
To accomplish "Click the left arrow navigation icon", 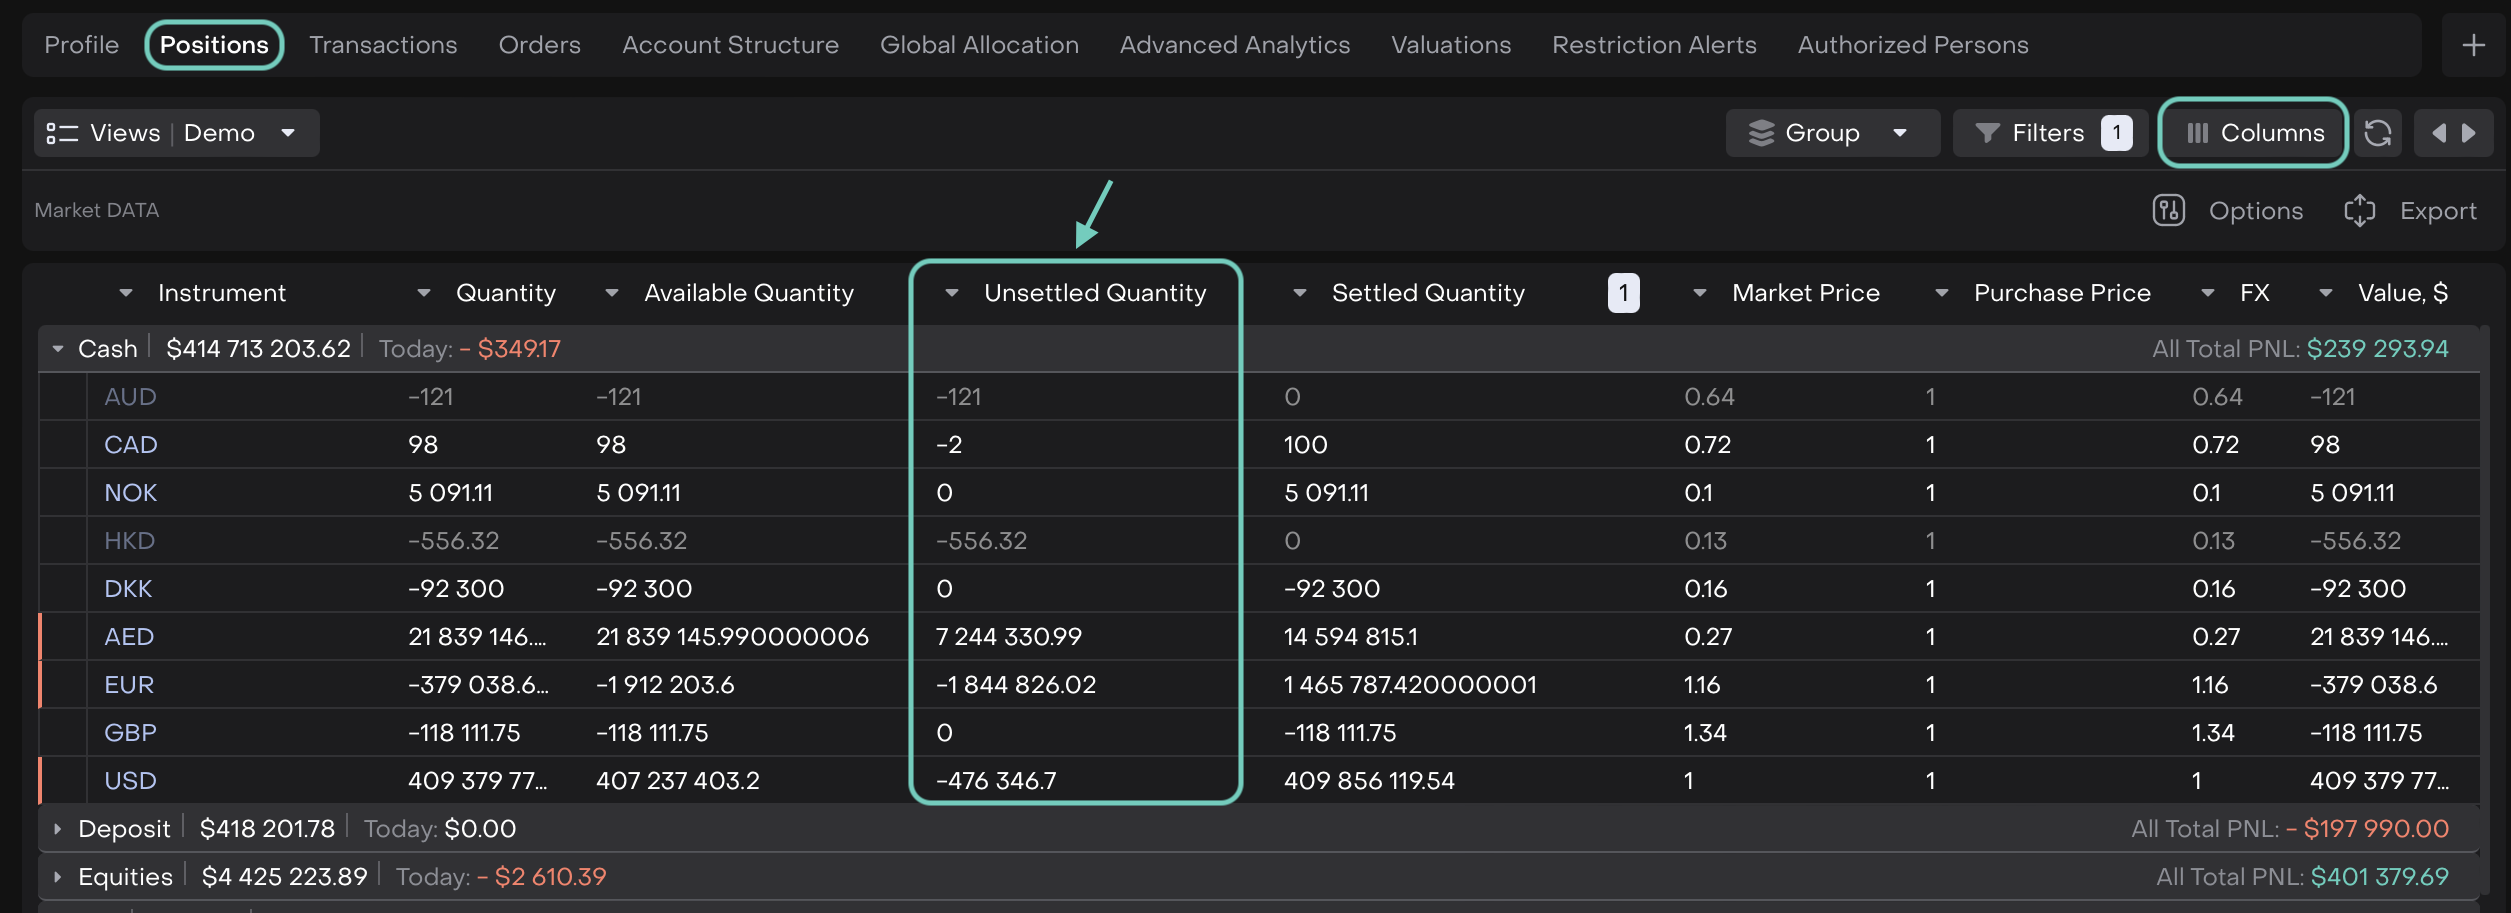I will click(2438, 133).
